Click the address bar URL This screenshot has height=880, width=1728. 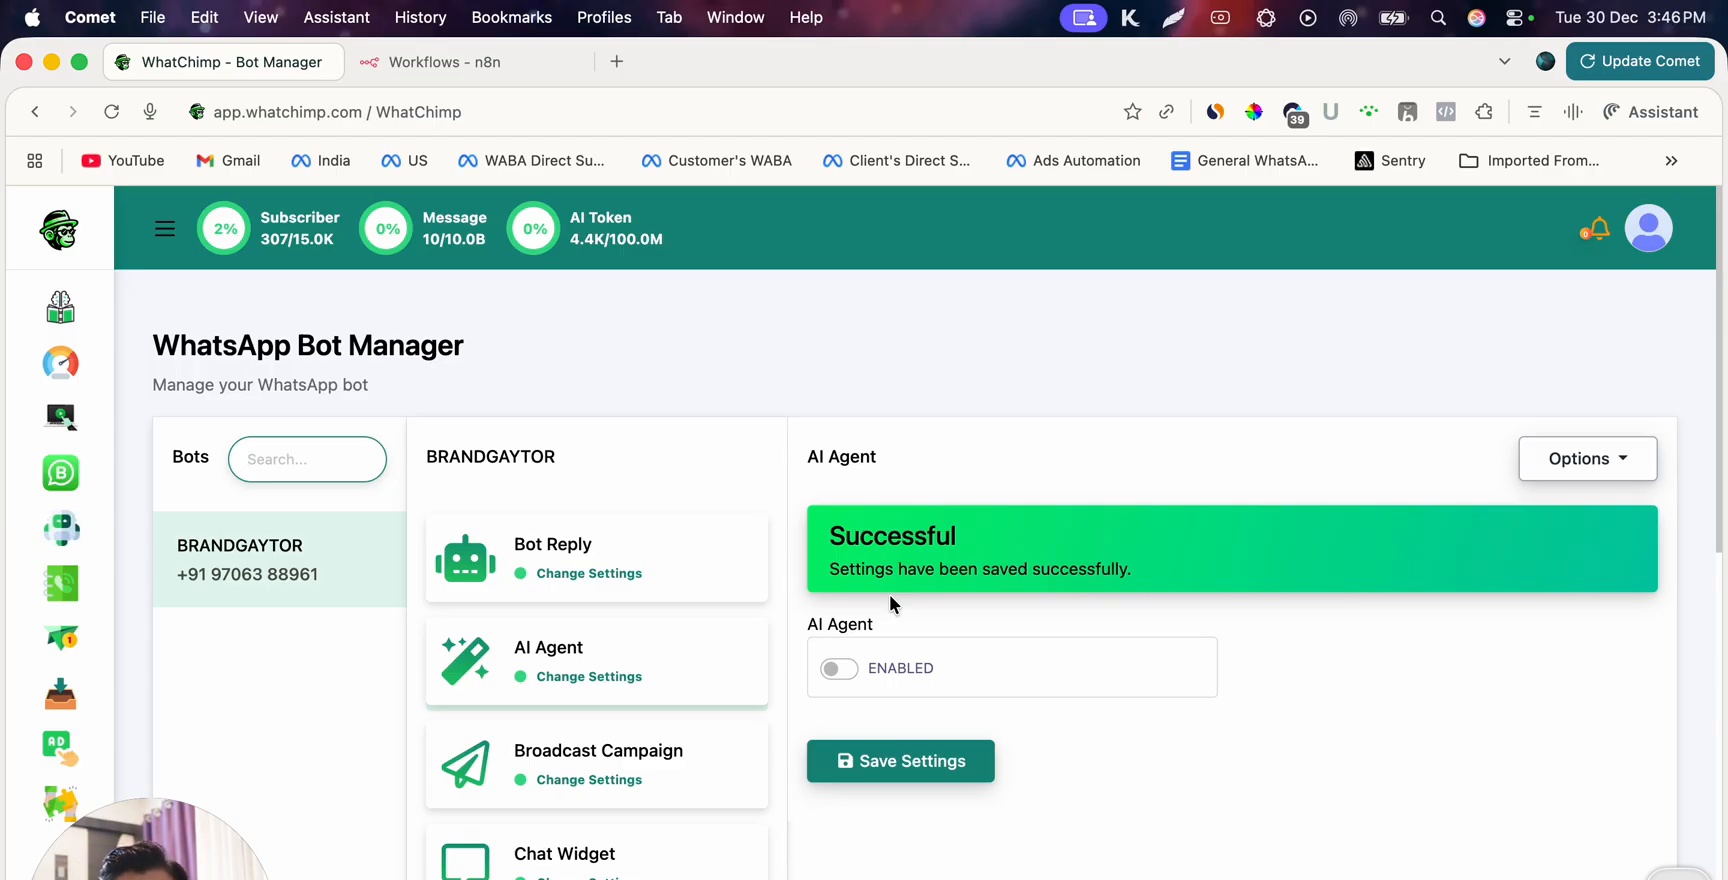tap(337, 112)
